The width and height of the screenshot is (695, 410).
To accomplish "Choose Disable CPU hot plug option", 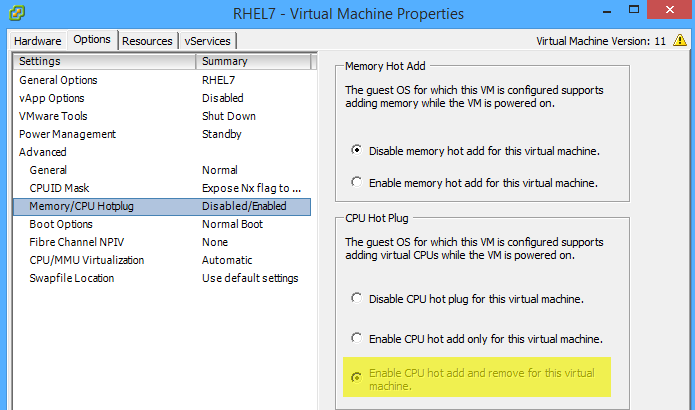I will (357, 298).
